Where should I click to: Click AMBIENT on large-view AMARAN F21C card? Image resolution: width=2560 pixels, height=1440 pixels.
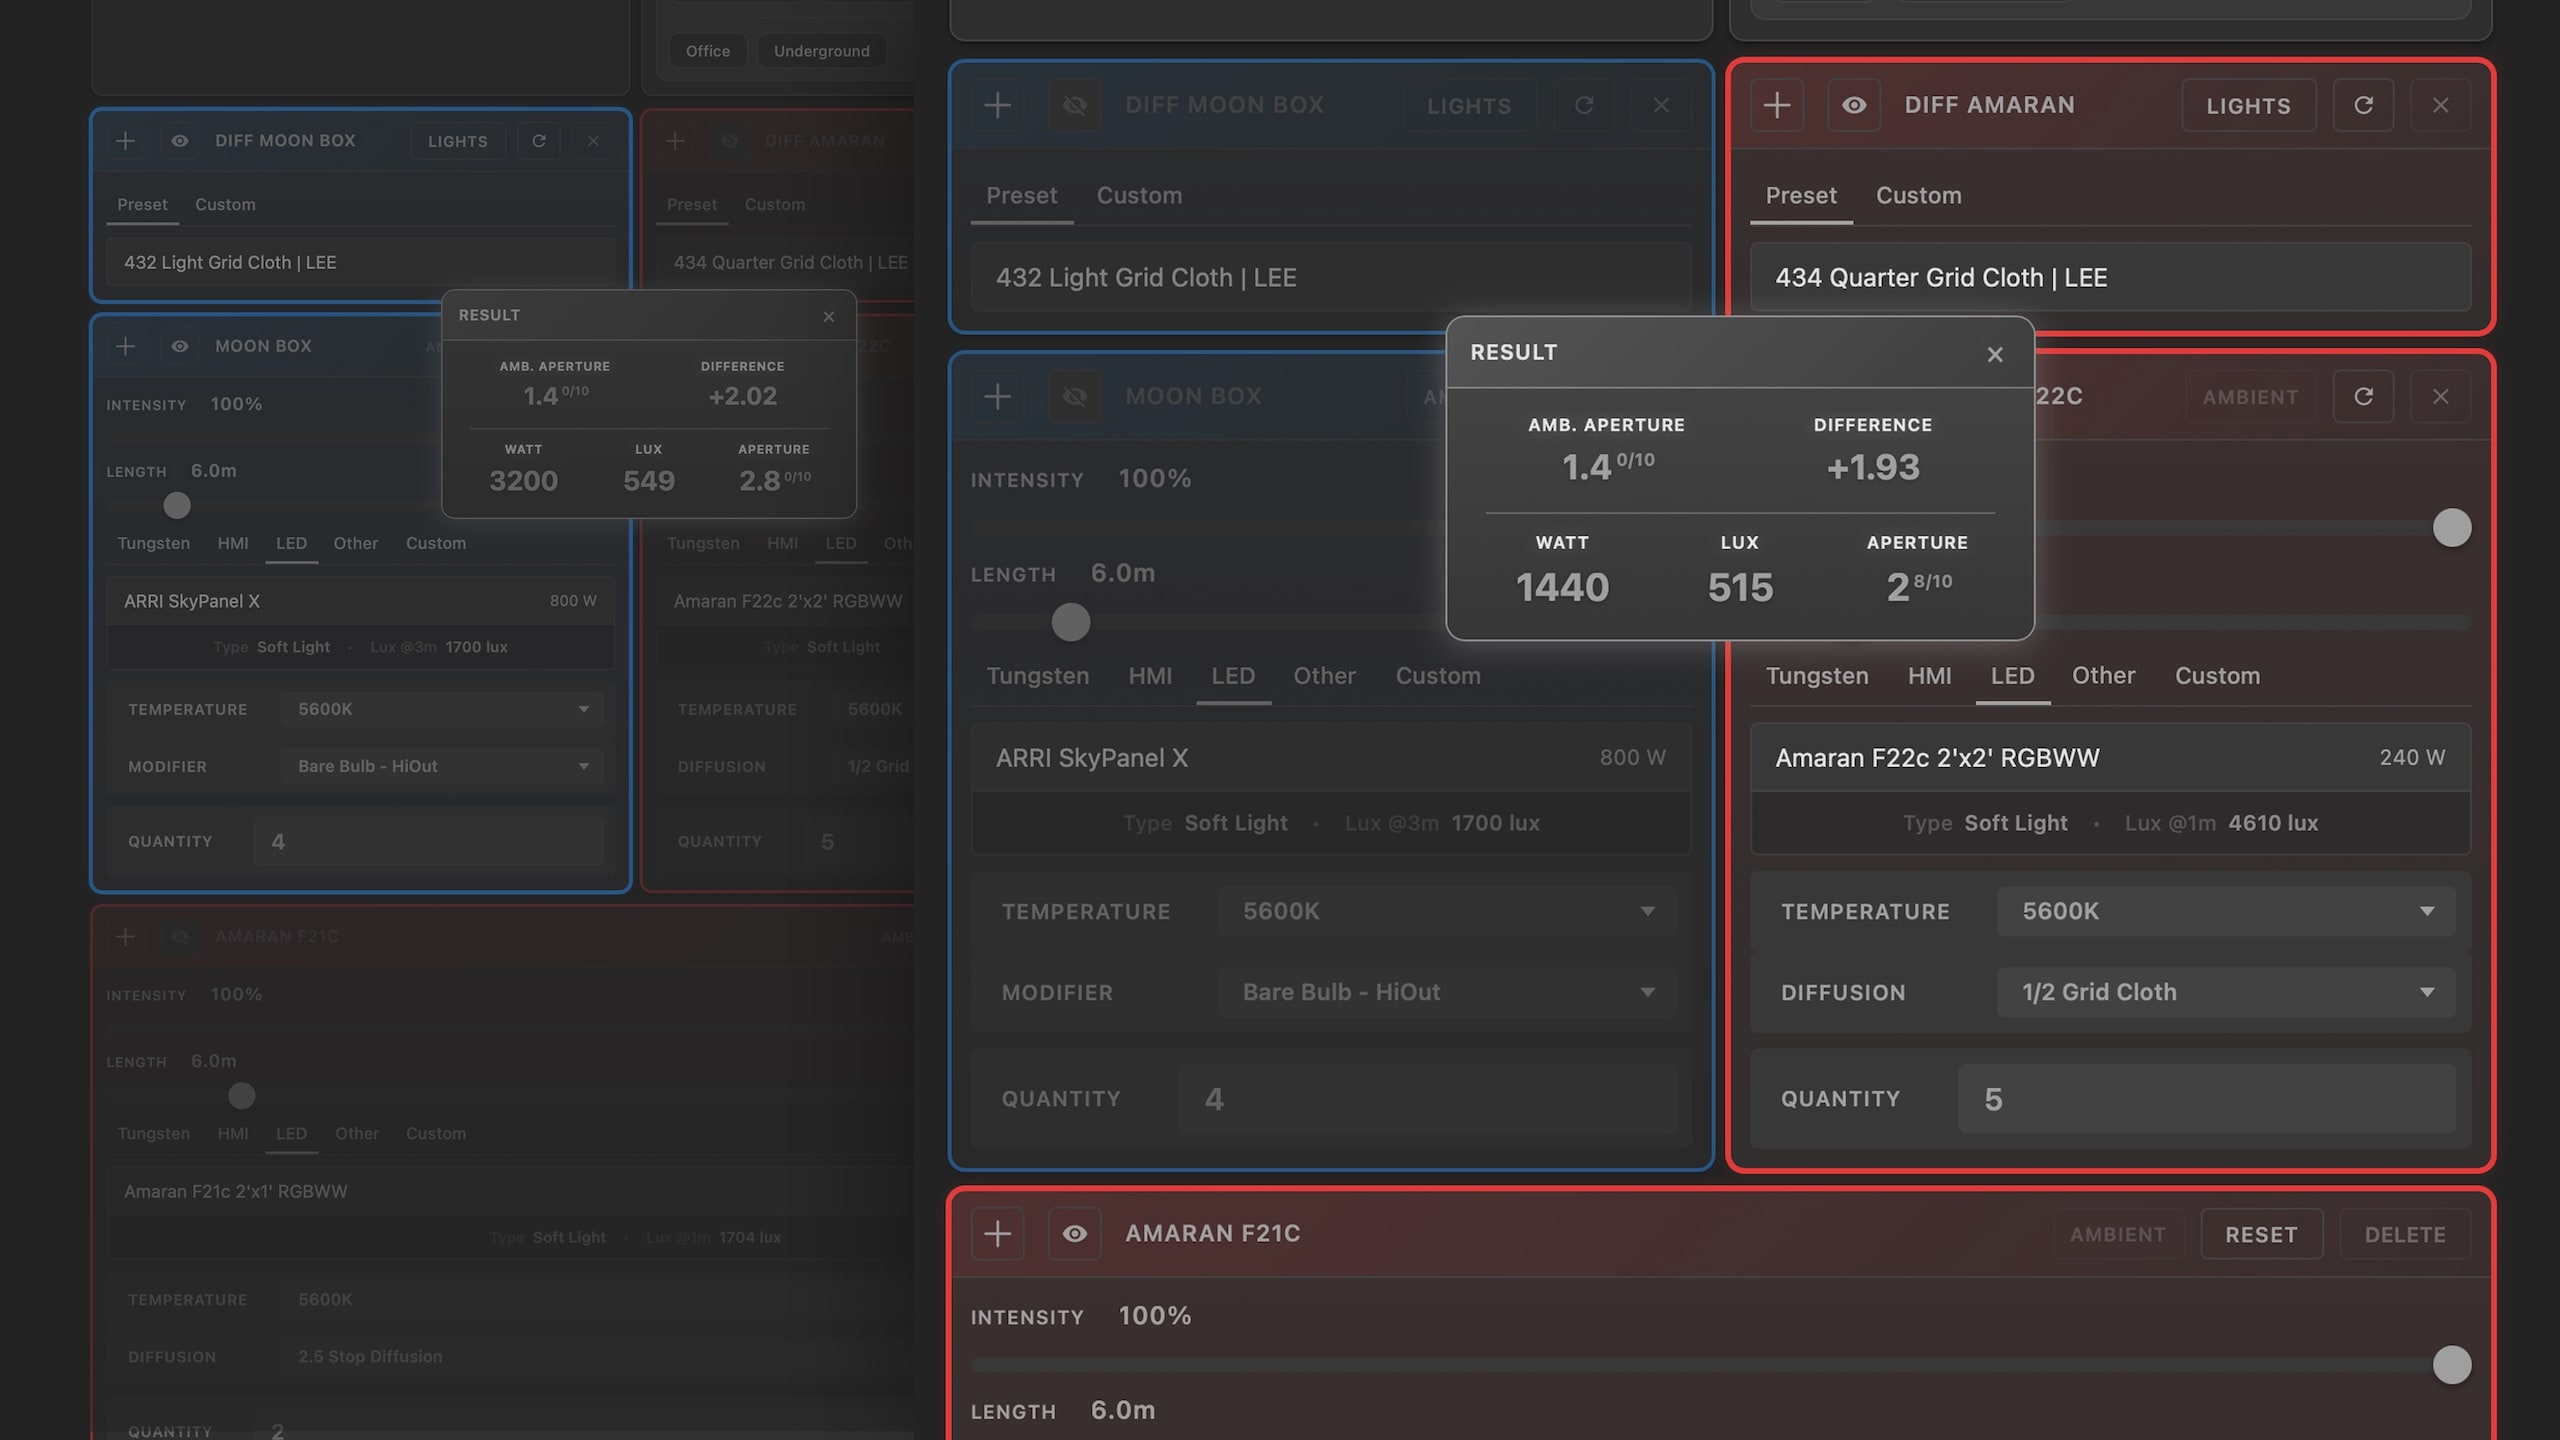[x=2117, y=1234]
